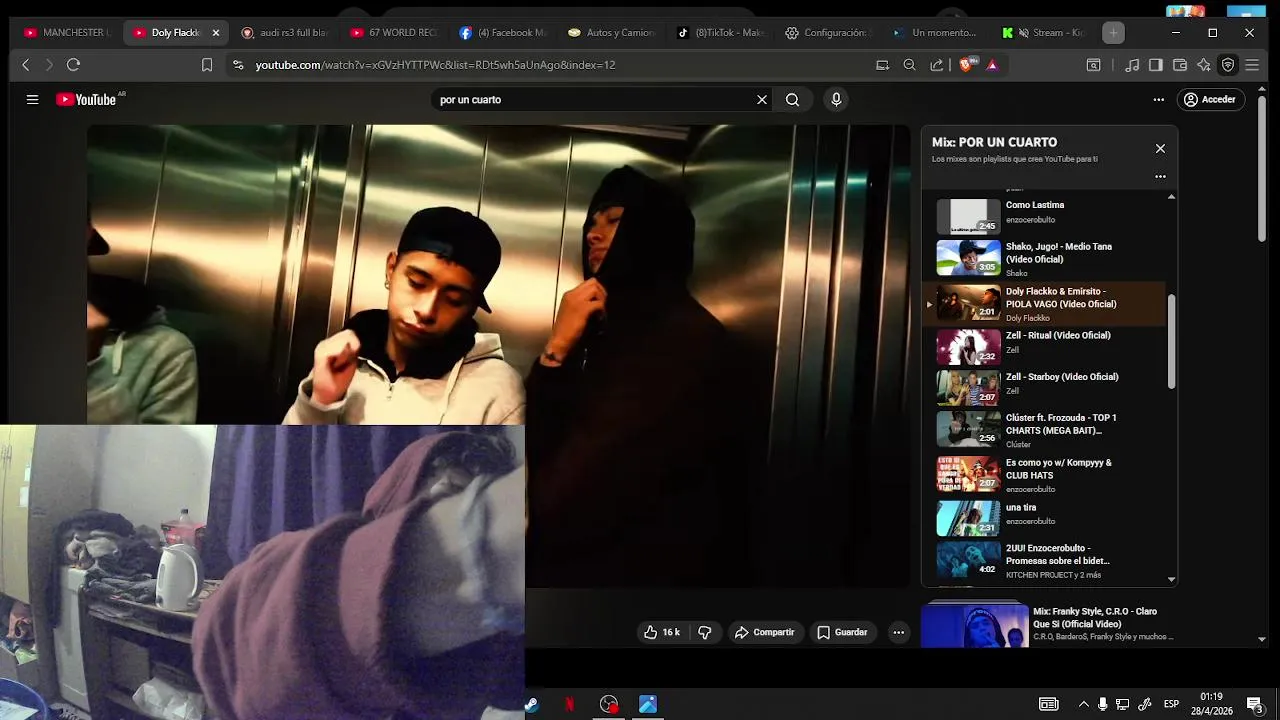Play una tira by enzocerobulto
The height and width of the screenshot is (720, 1280).
tap(1046, 518)
